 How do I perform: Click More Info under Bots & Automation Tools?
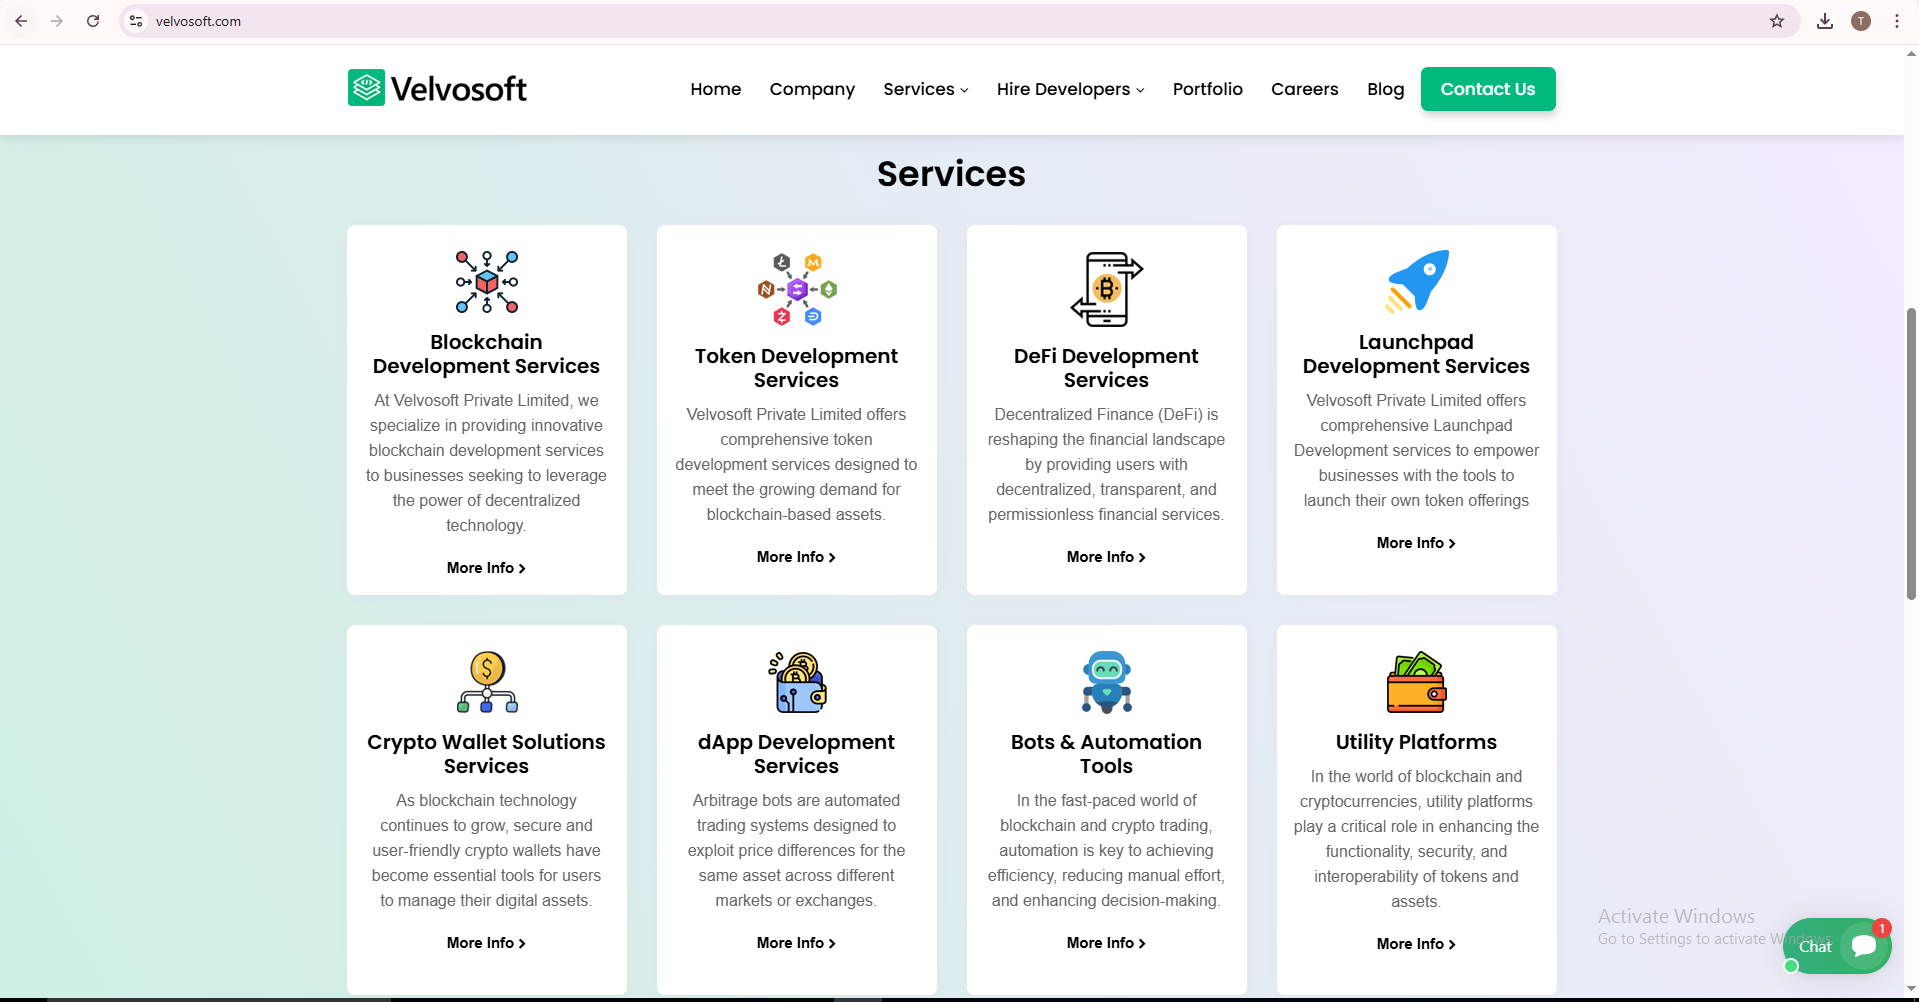1107,943
